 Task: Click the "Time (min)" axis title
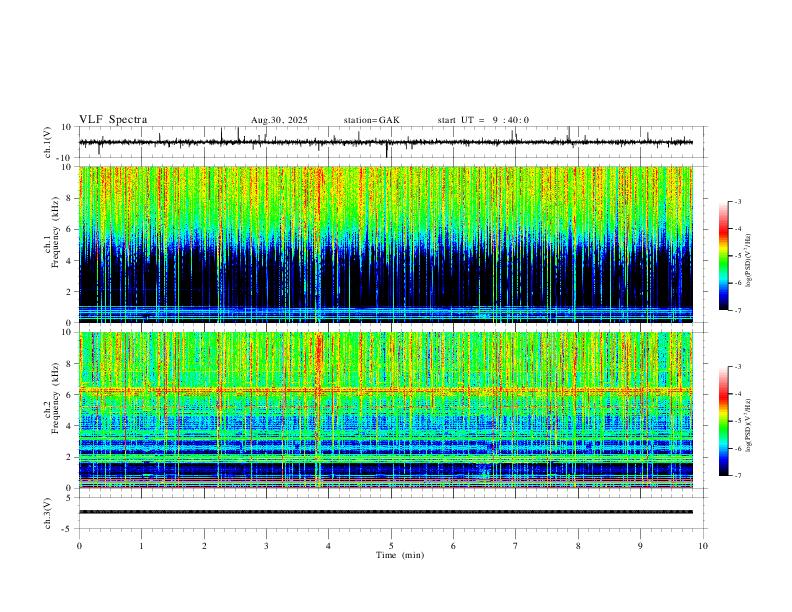pyautogui.click(x=400, y=555)
